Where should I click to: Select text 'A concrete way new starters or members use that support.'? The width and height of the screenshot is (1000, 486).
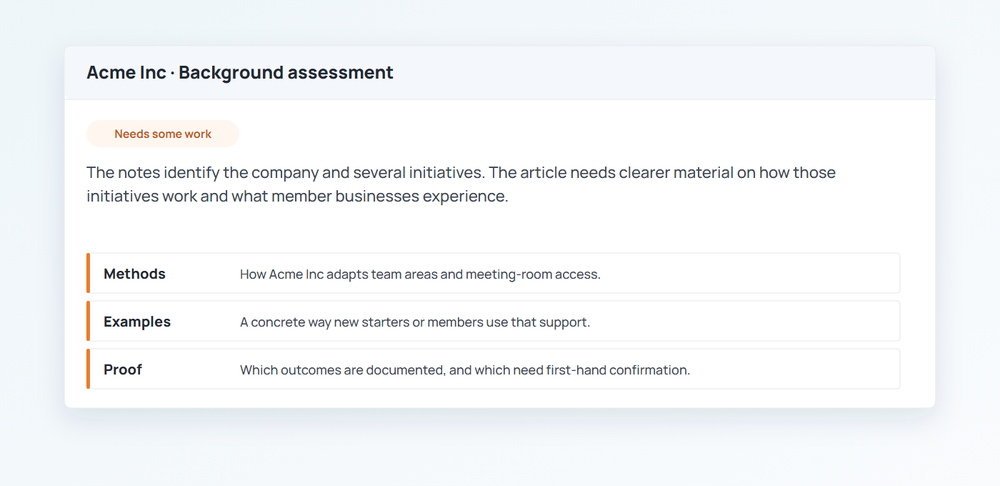point(415,322)
